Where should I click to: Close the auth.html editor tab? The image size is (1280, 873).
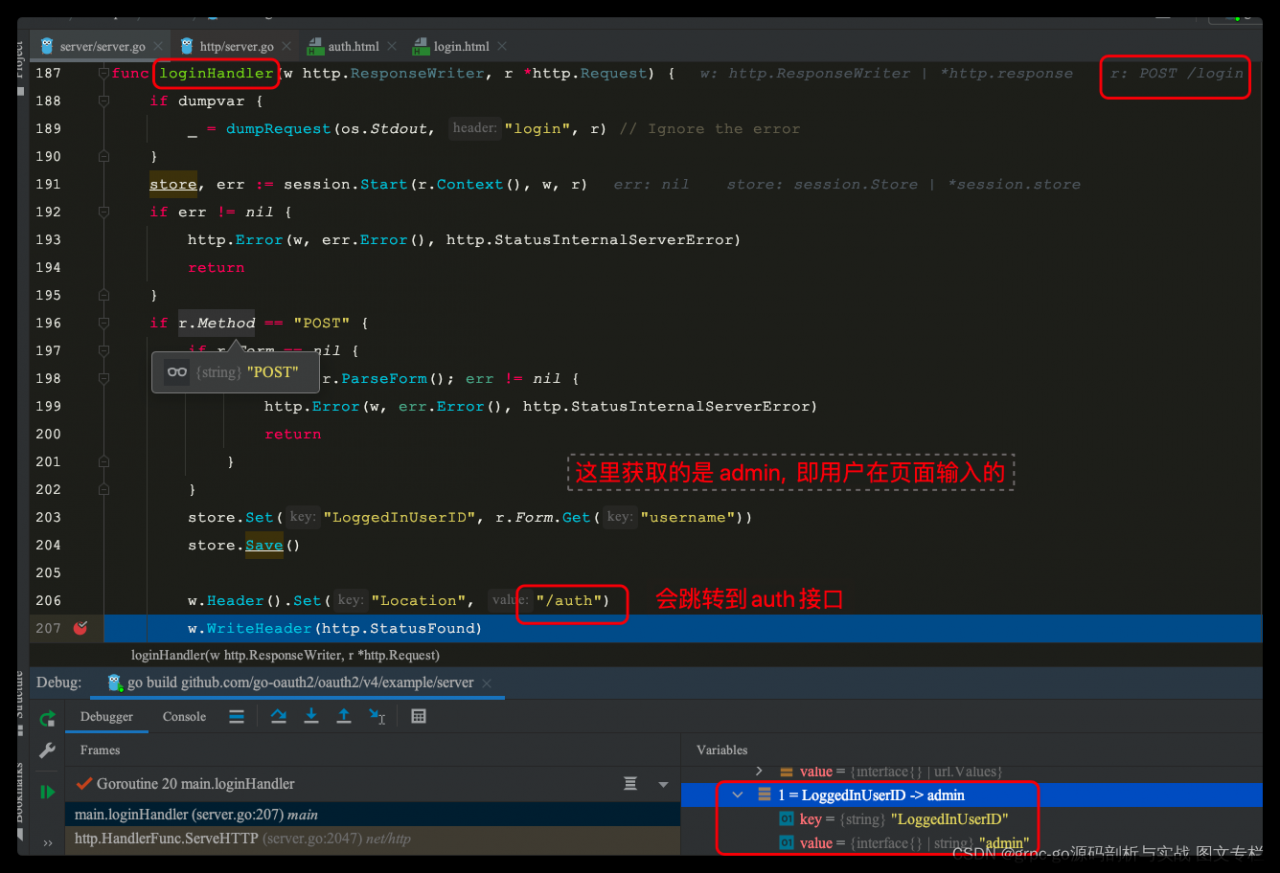[392, 46]
